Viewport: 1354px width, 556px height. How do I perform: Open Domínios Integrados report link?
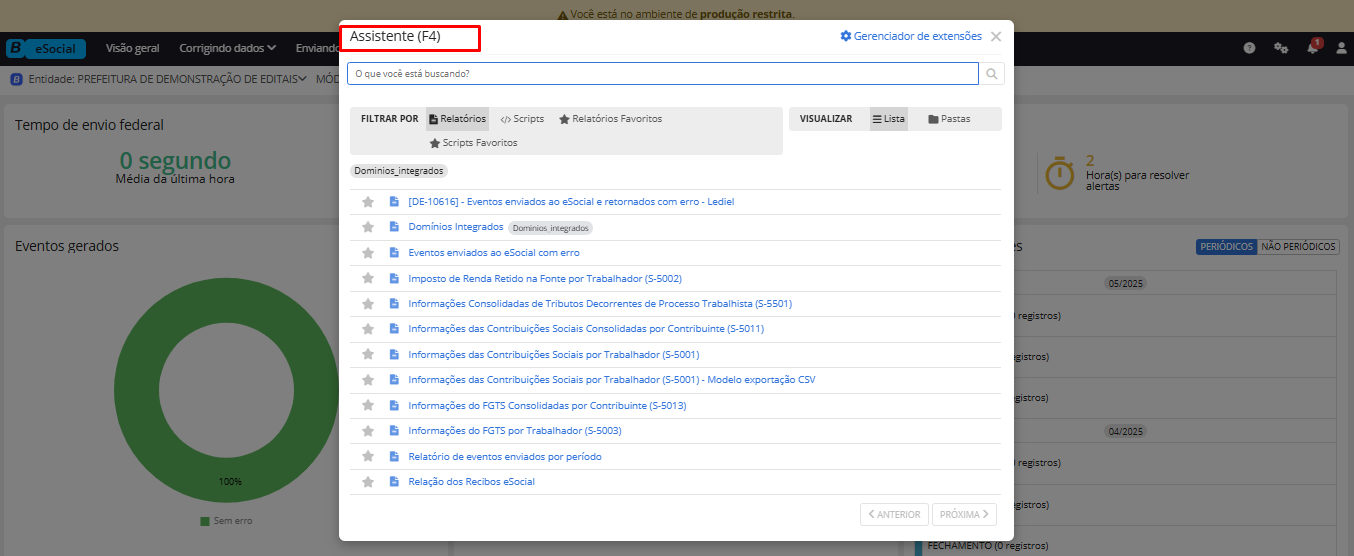[x=456, y=227]
